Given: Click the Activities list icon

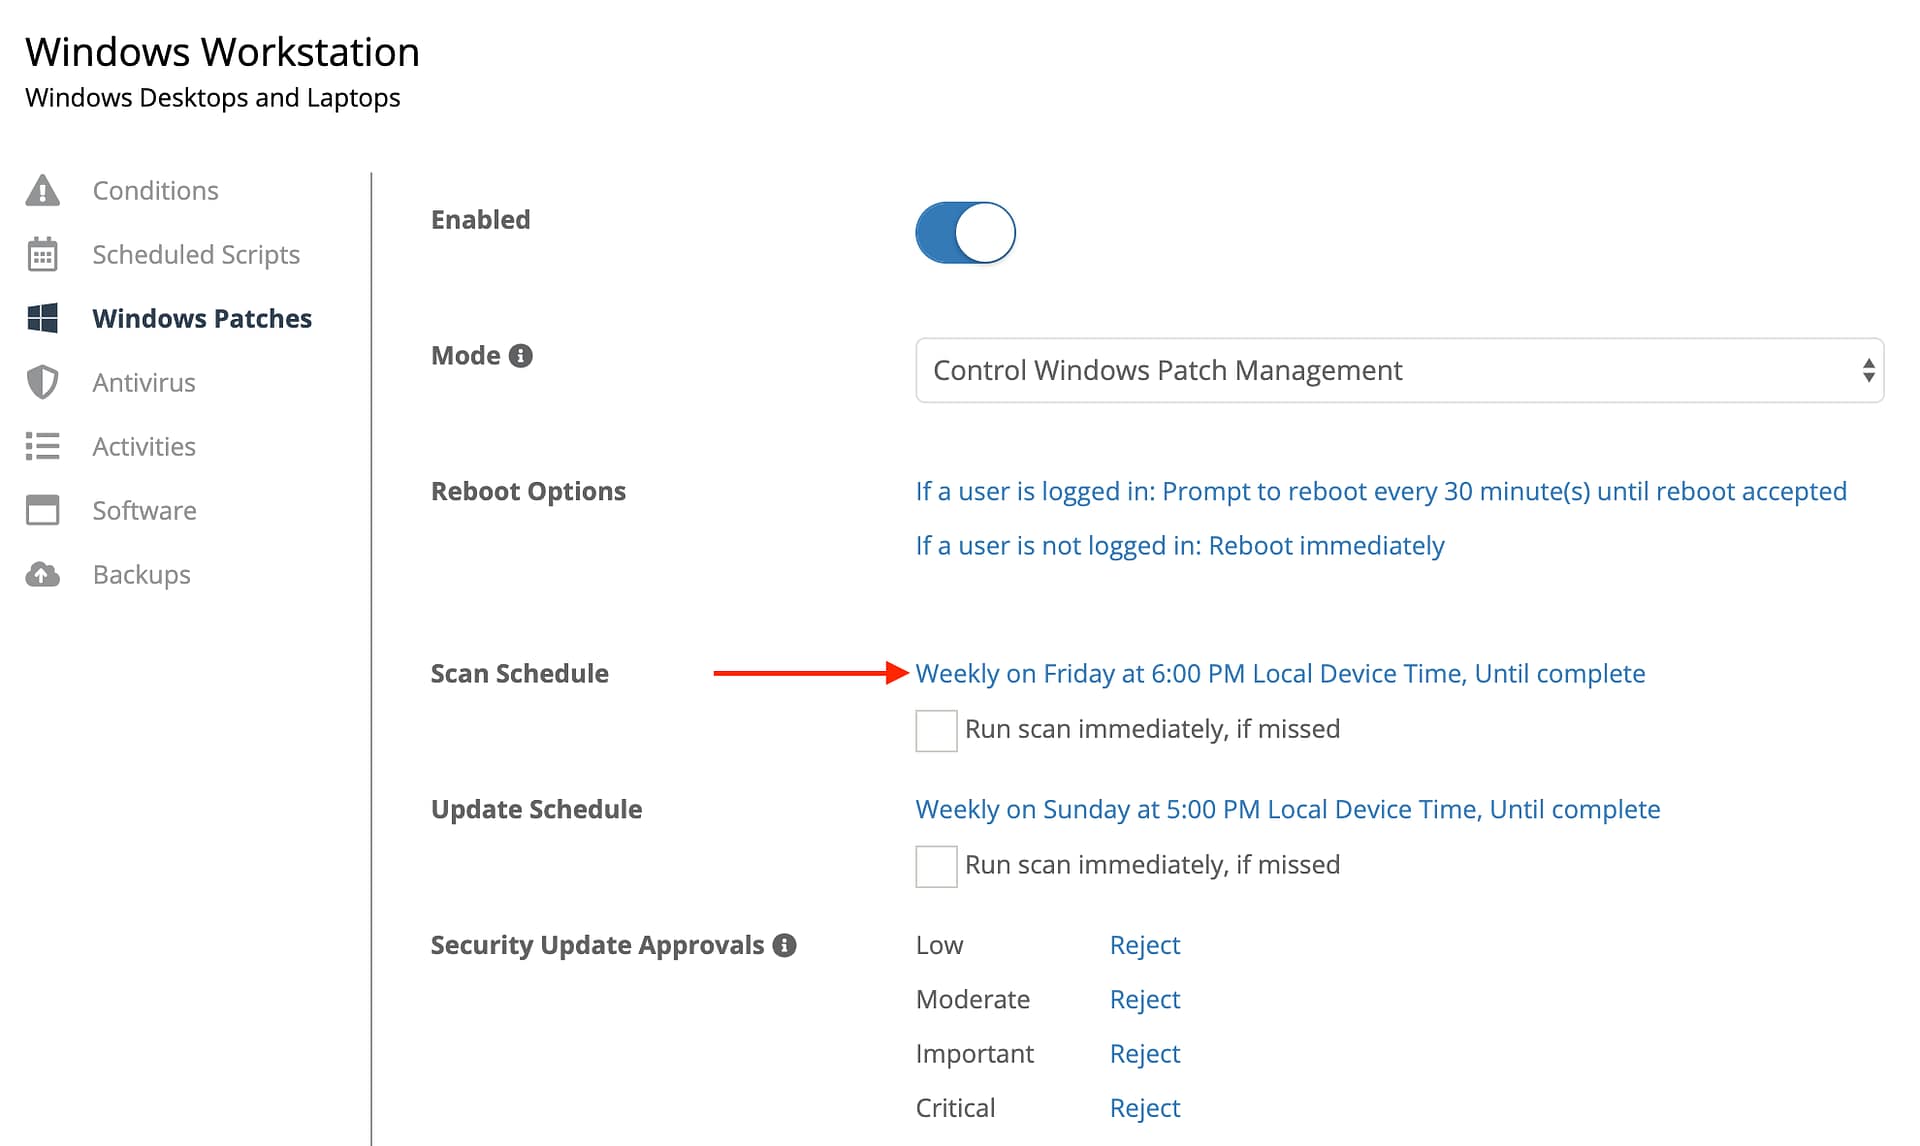Looking at the screenshot, I should [x=42, y=446].
